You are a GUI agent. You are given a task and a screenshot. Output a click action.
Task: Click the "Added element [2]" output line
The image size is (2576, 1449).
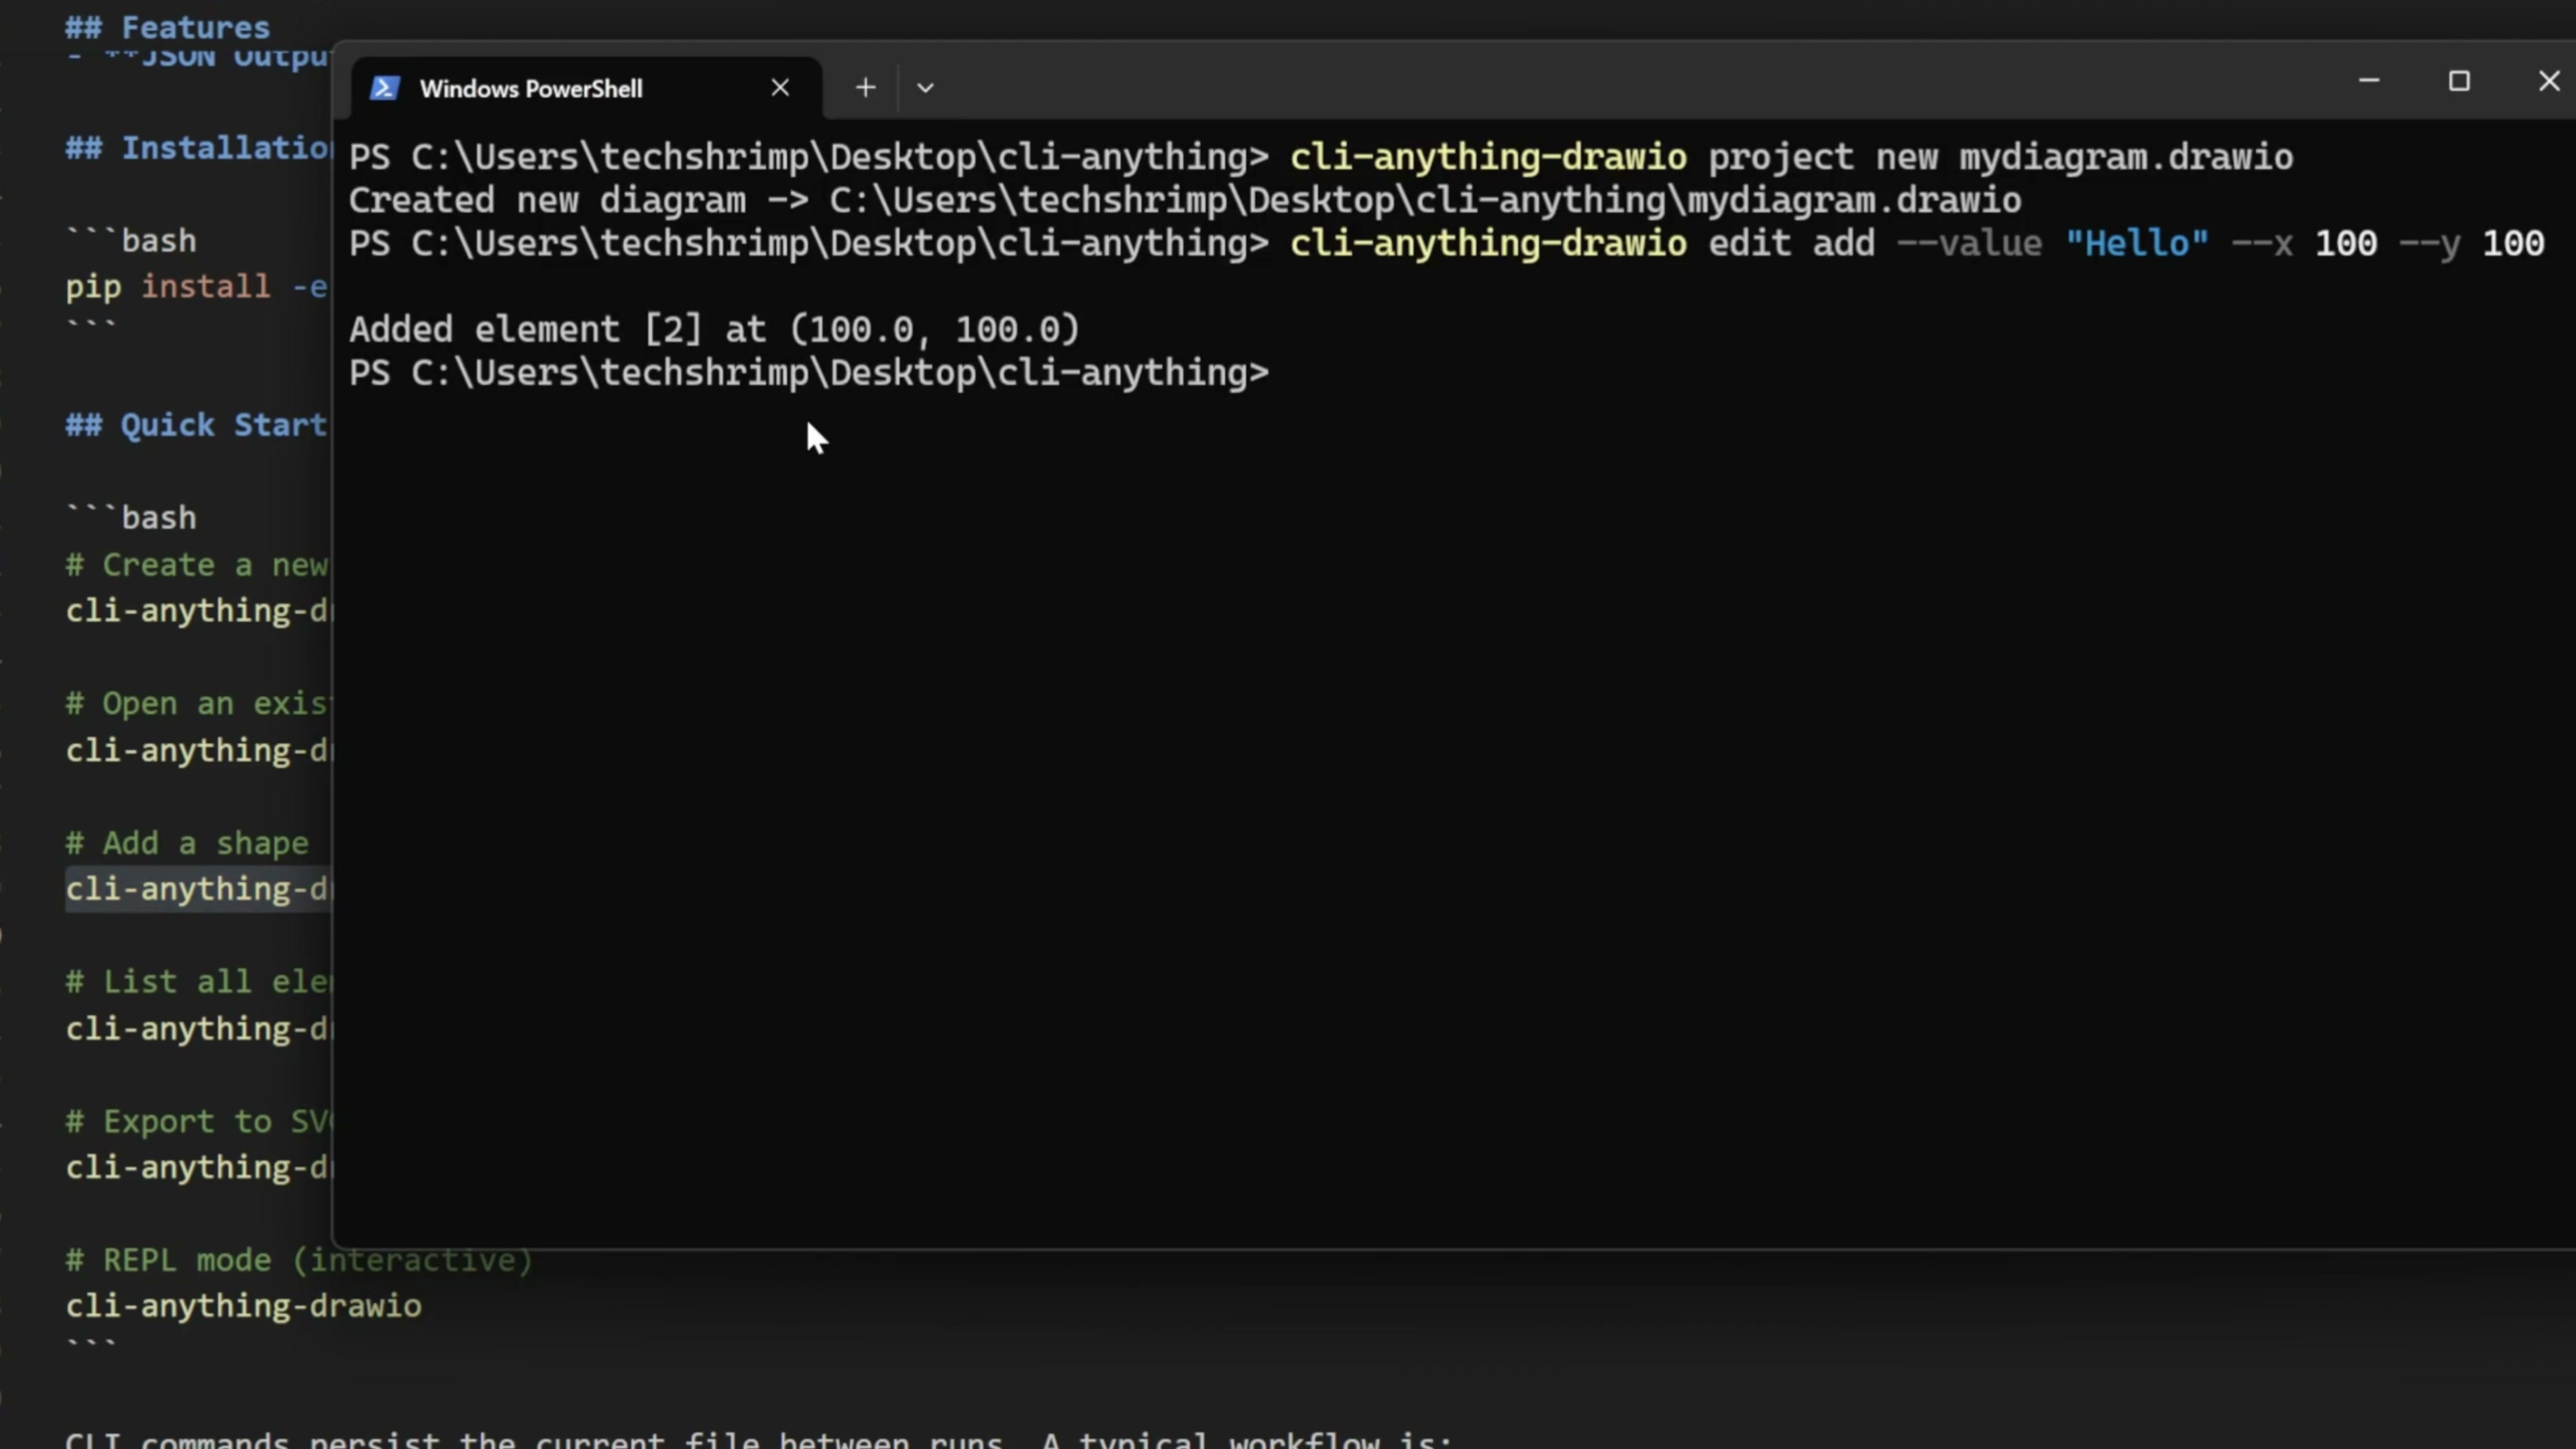pos(714,330)
